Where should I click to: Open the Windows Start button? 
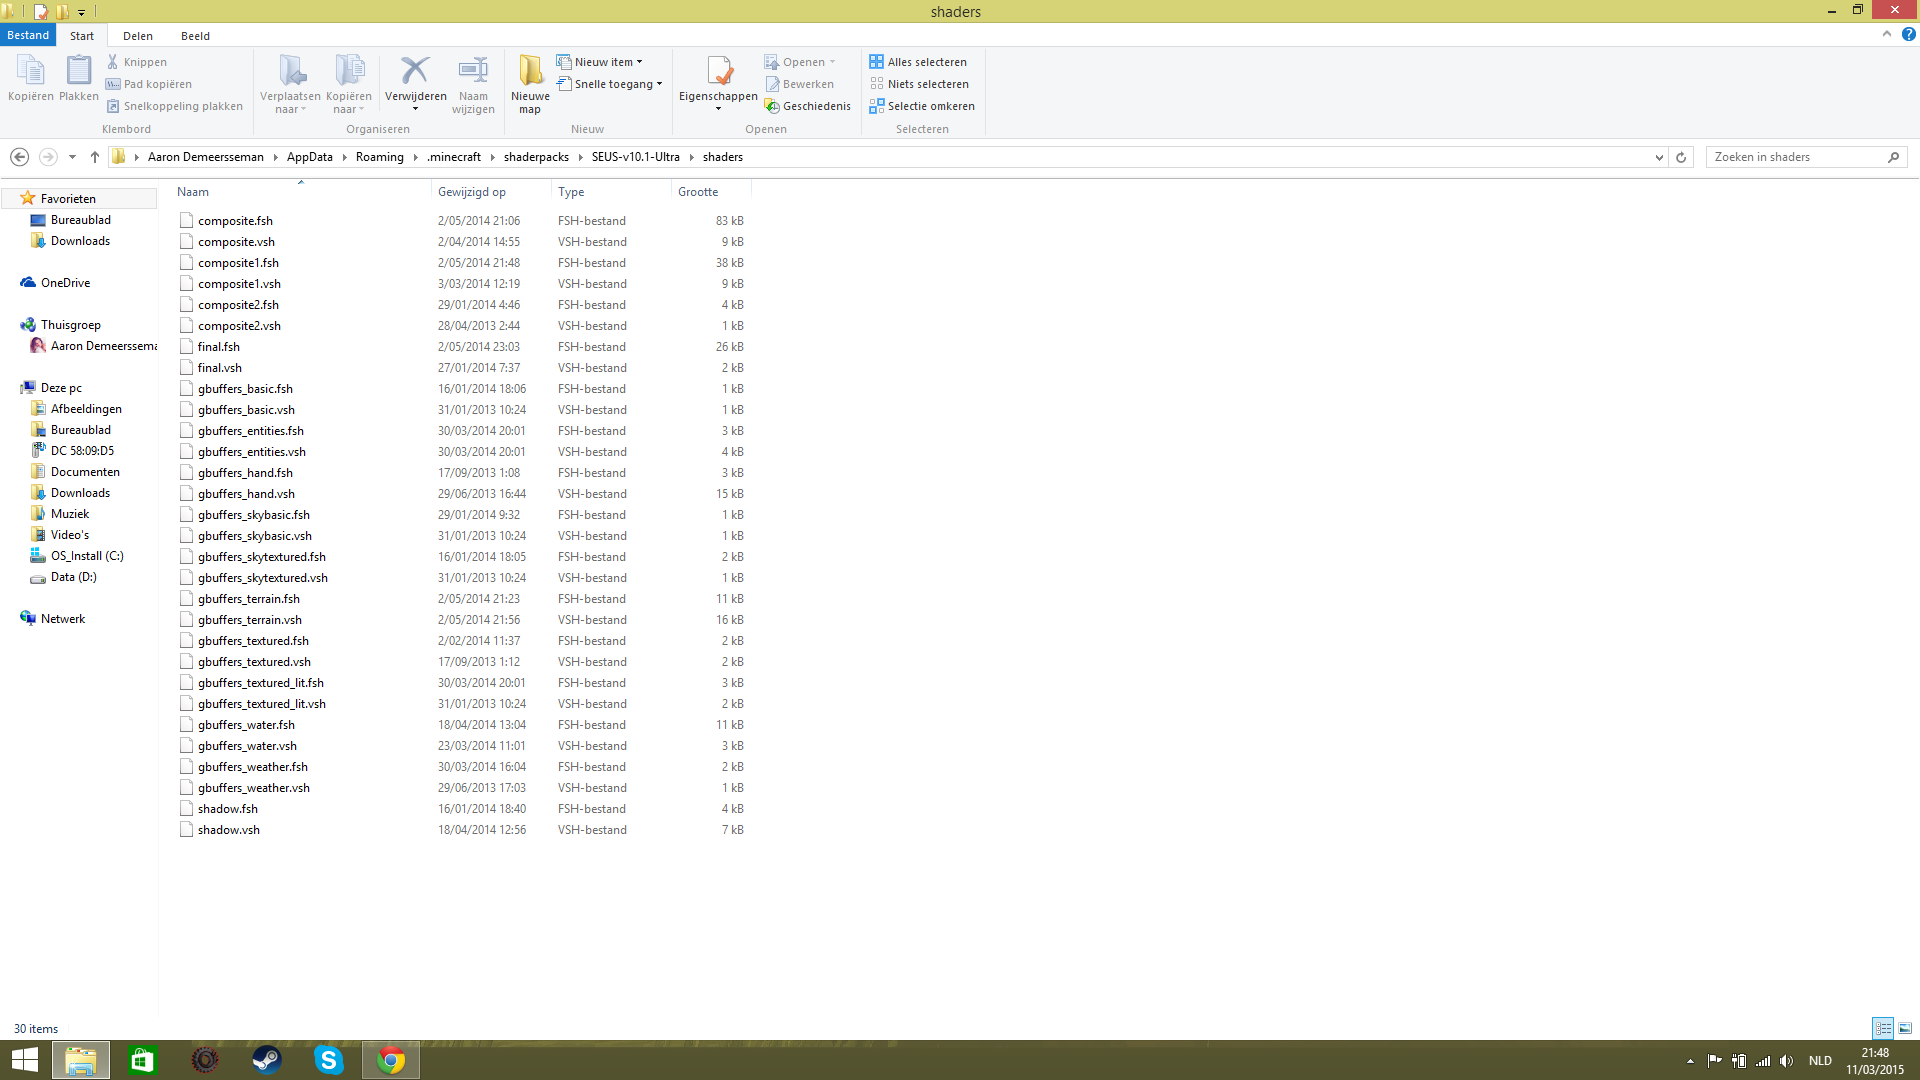[25, 1060]
